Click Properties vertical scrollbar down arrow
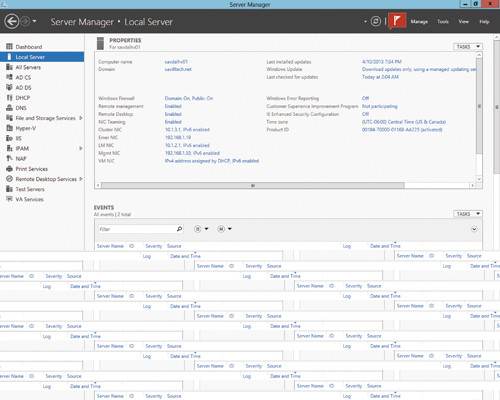 click(479, 179)
